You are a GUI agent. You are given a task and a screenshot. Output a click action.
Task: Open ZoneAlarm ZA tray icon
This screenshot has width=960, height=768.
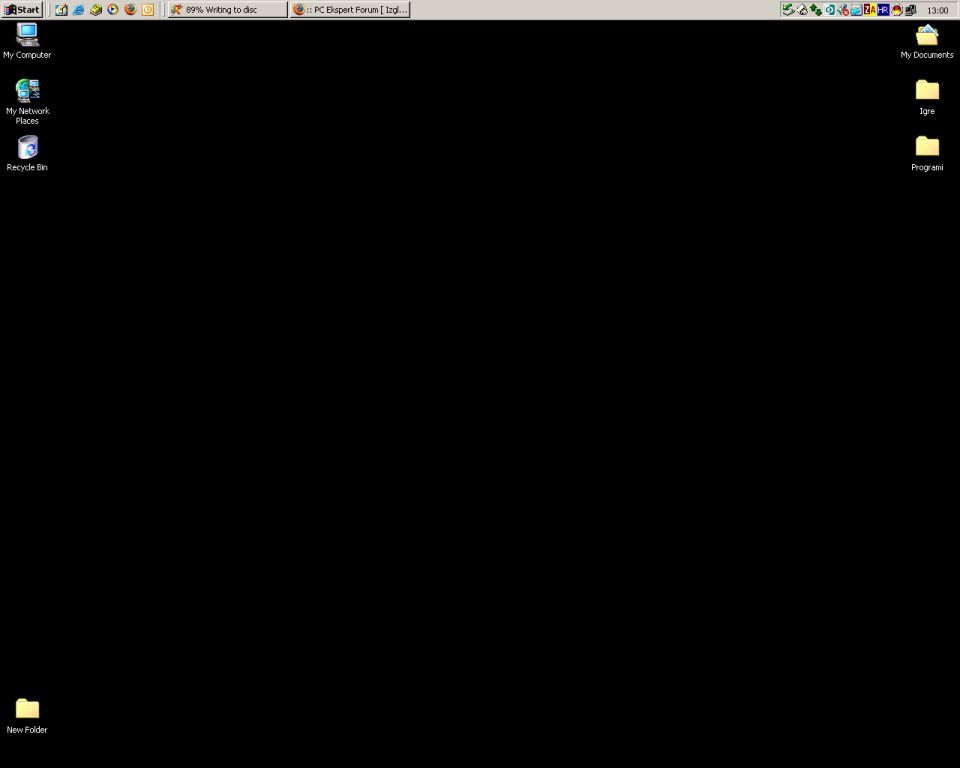click(x=869, y=9)
